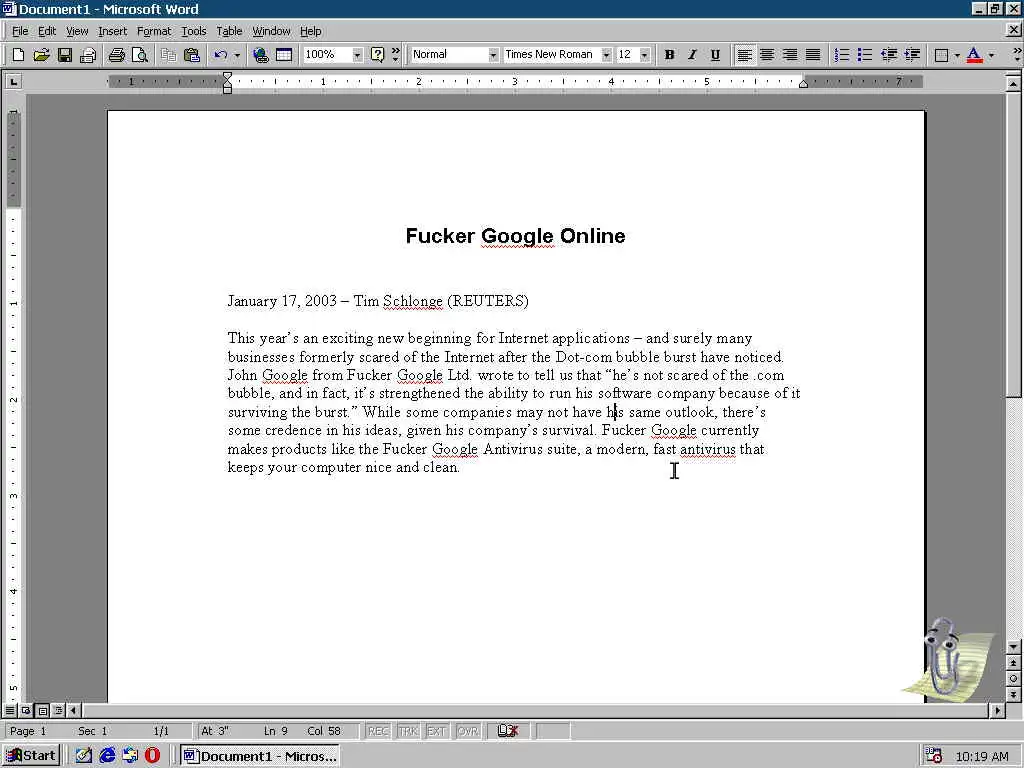This screenshot has width=1024, height=768.
Task: Apply the Outside Border button
Action: point(941,55)
